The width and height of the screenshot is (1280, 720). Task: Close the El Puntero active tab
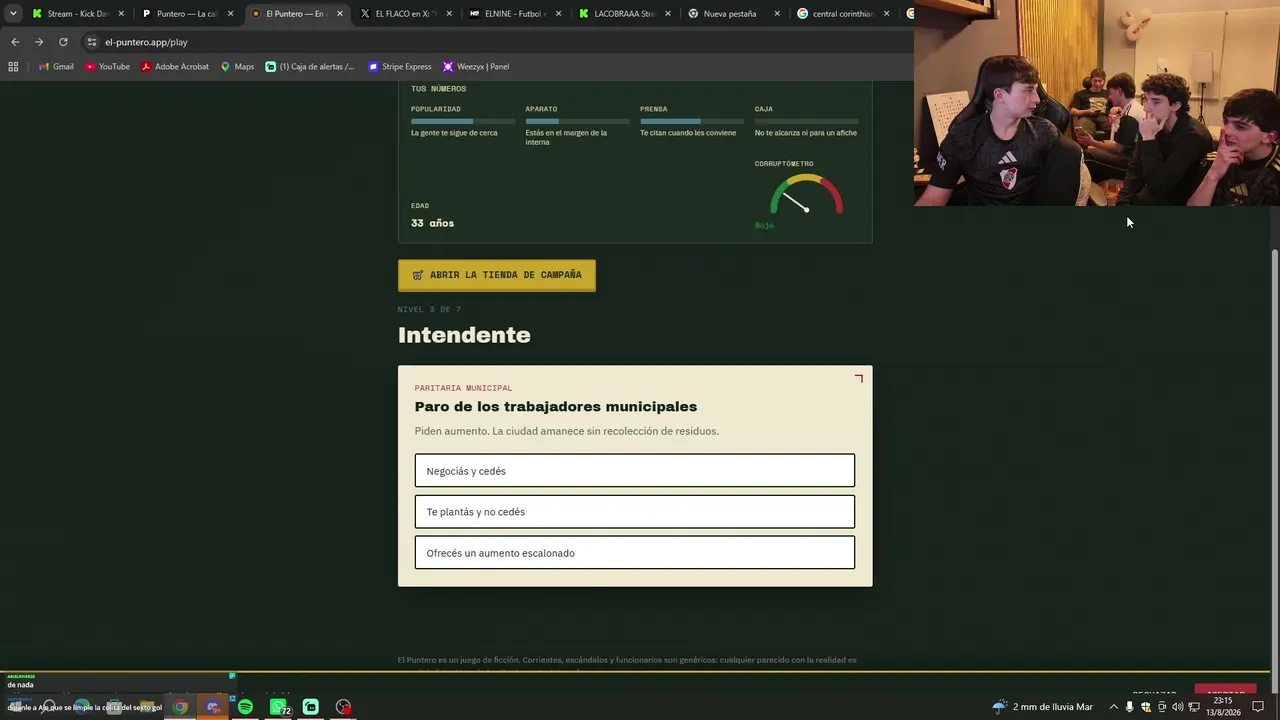click(340, 14)
